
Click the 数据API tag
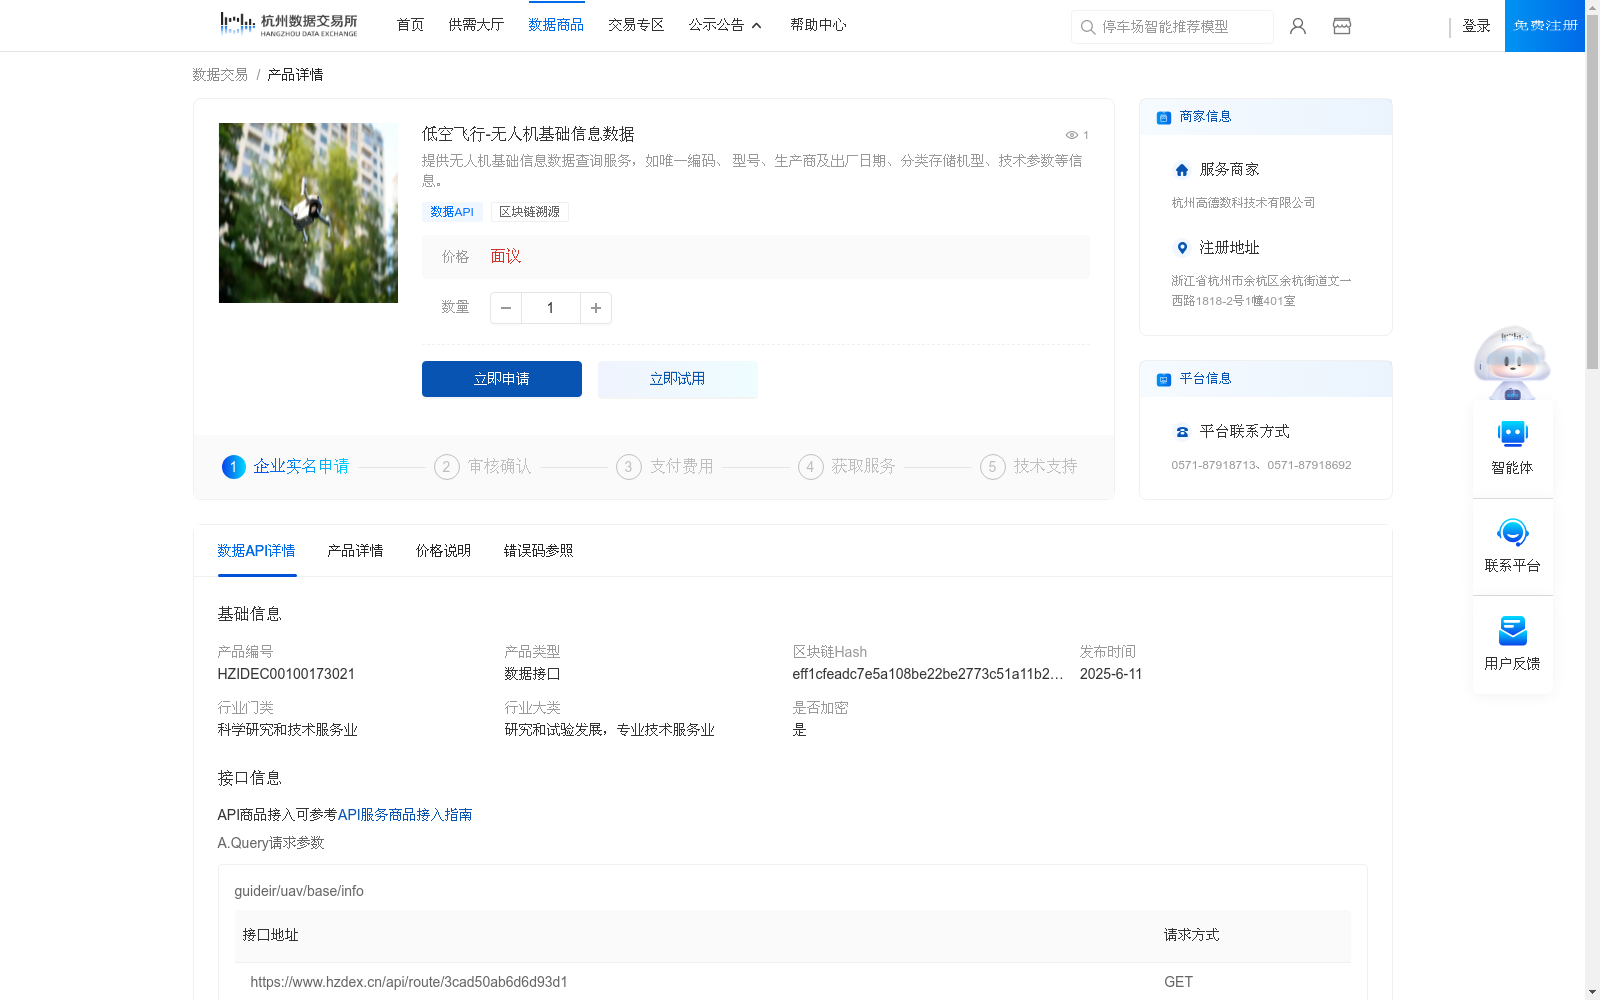point(452,212)
